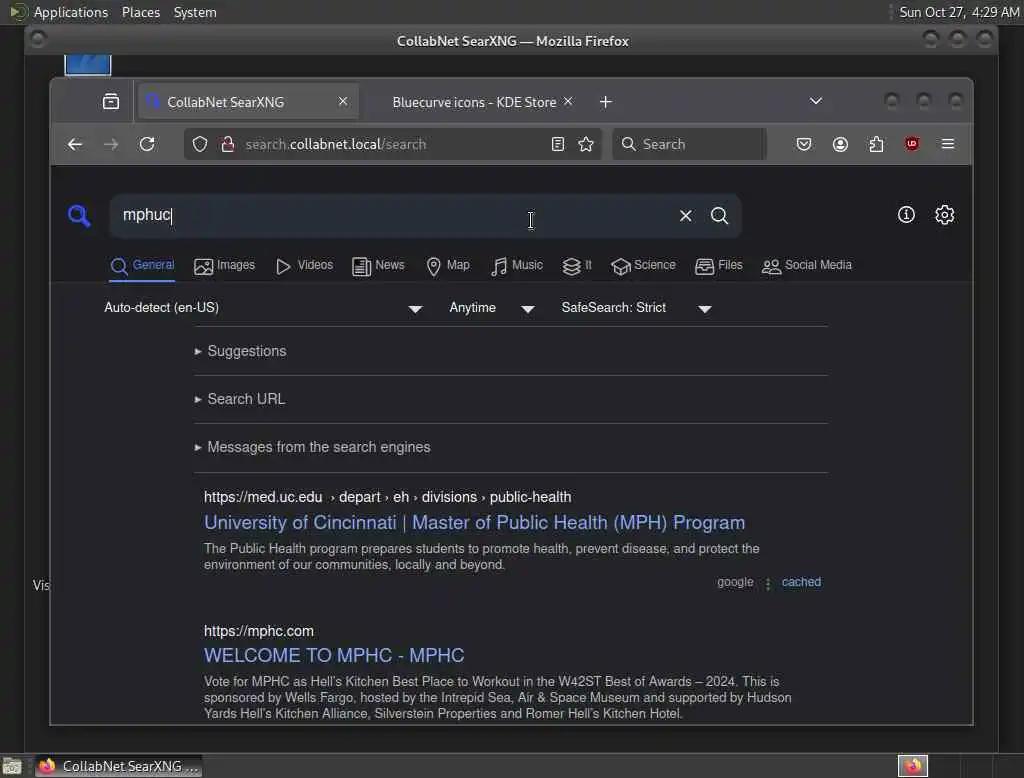Expand the Search URL section
Viewport: 1024px width, 778px height.
[x=240, y=398]
